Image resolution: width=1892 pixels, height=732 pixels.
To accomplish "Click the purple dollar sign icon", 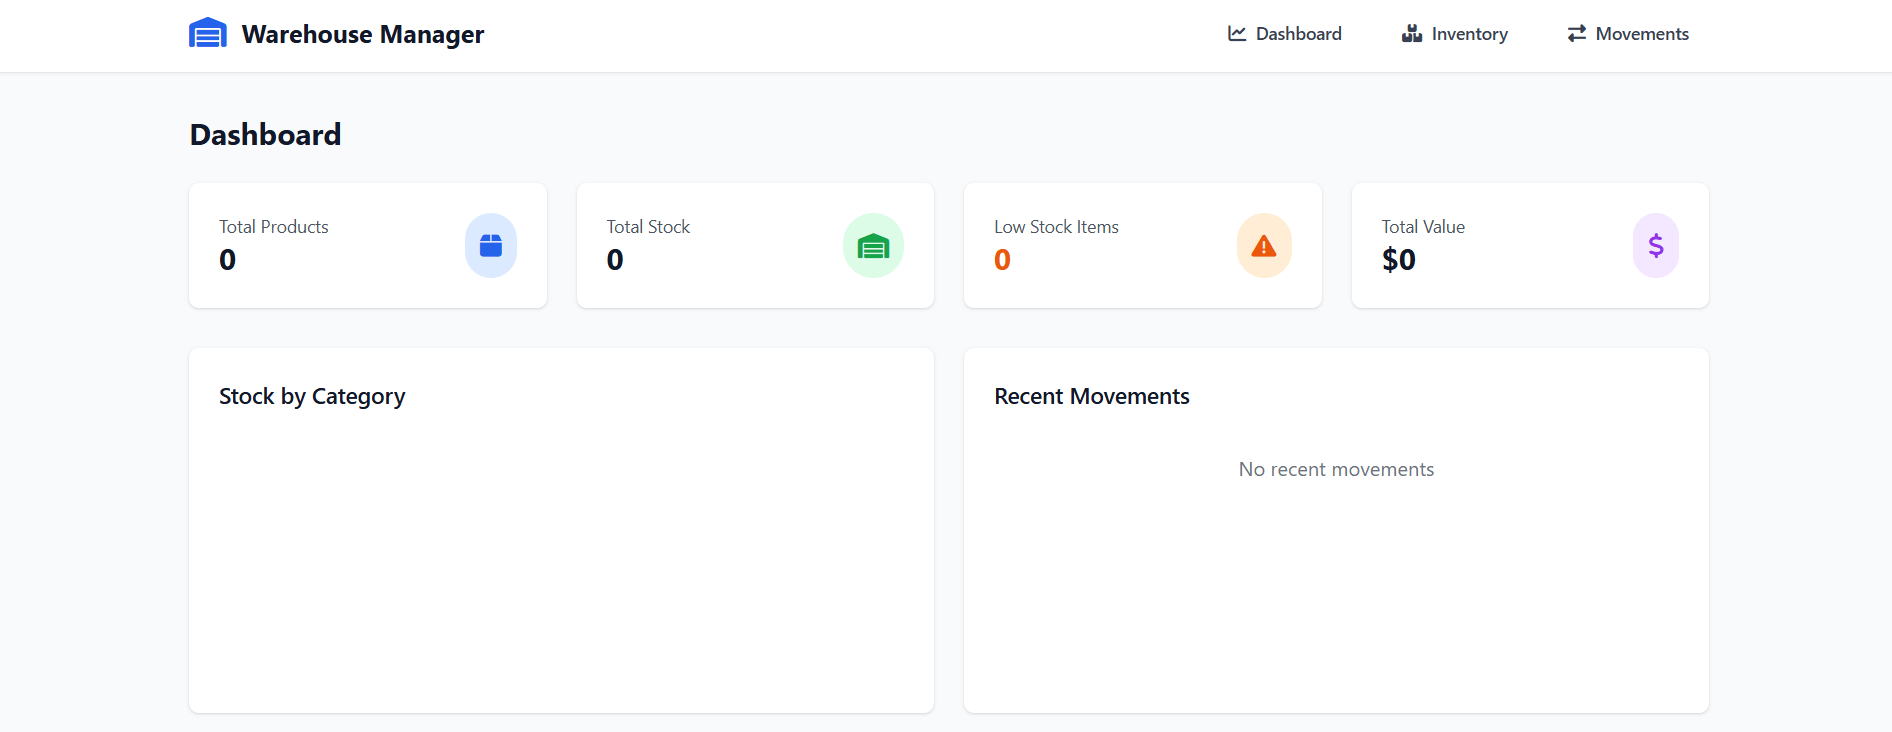I will pyautogui.click(x=1655, y=246).
